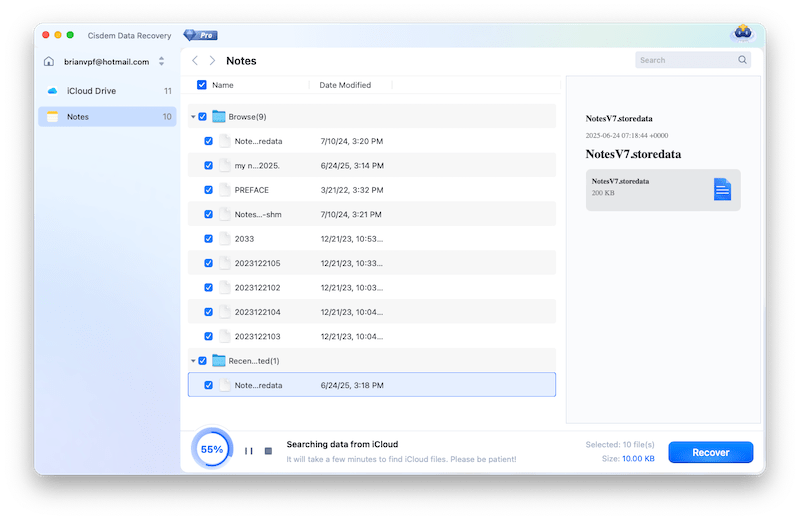Select iCloud Drive in the sidebar
The width and height of the screenshot is (800, 520).
tap(91, 91)
